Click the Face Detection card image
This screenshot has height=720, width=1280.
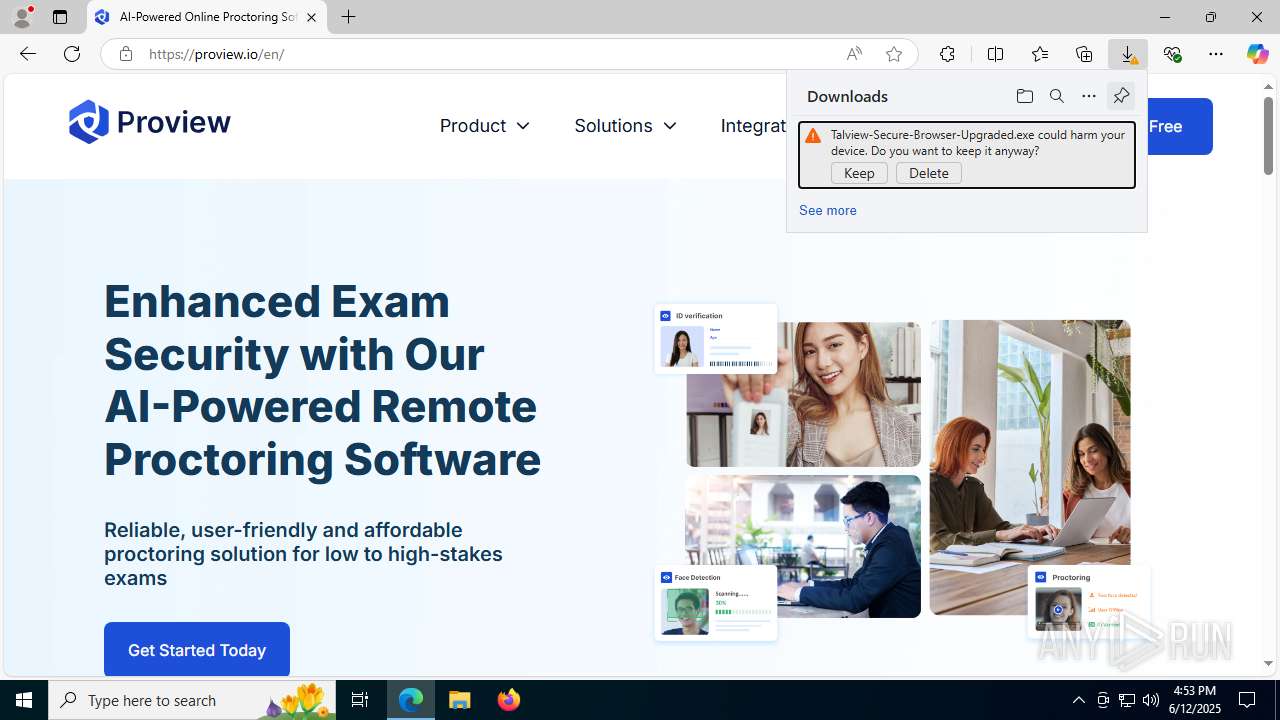[x=715, y=603]
